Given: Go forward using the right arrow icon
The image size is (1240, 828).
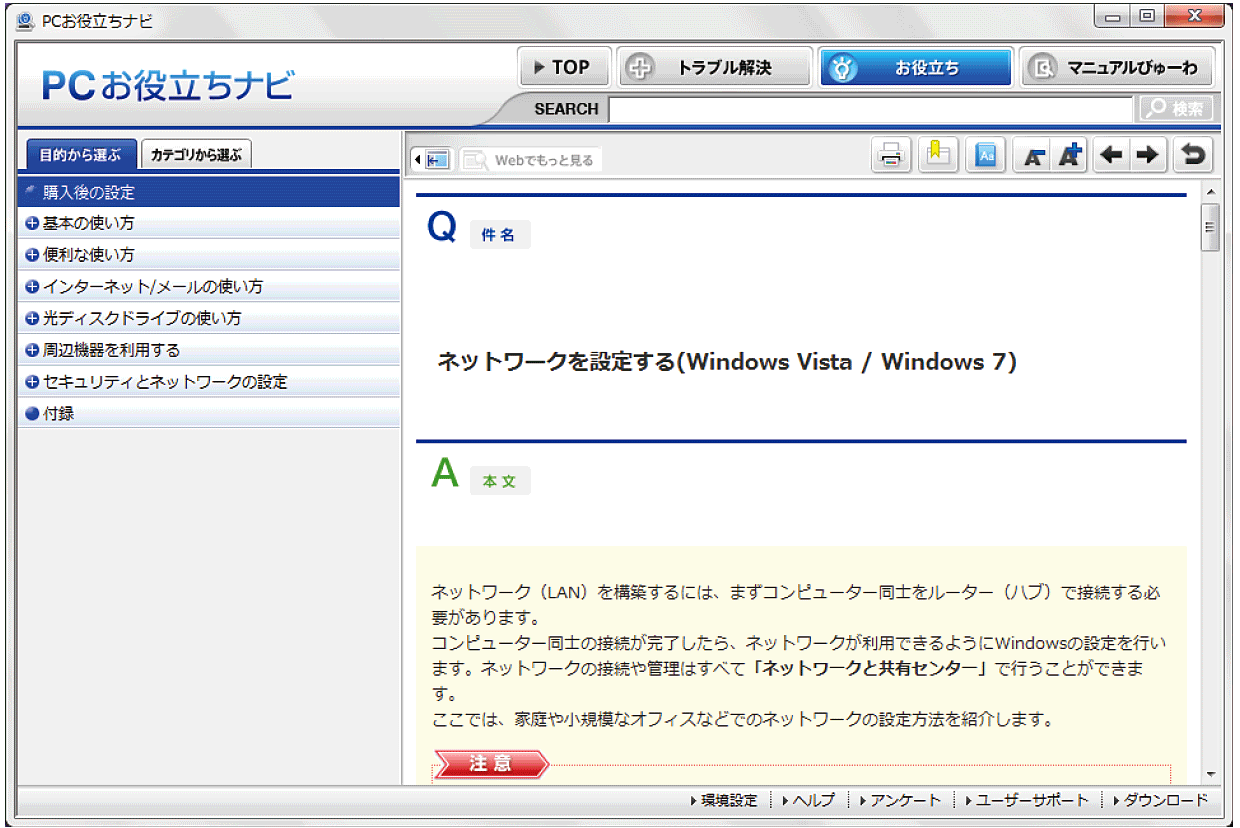Looking at the screenshot, I should click(1147, 156).
